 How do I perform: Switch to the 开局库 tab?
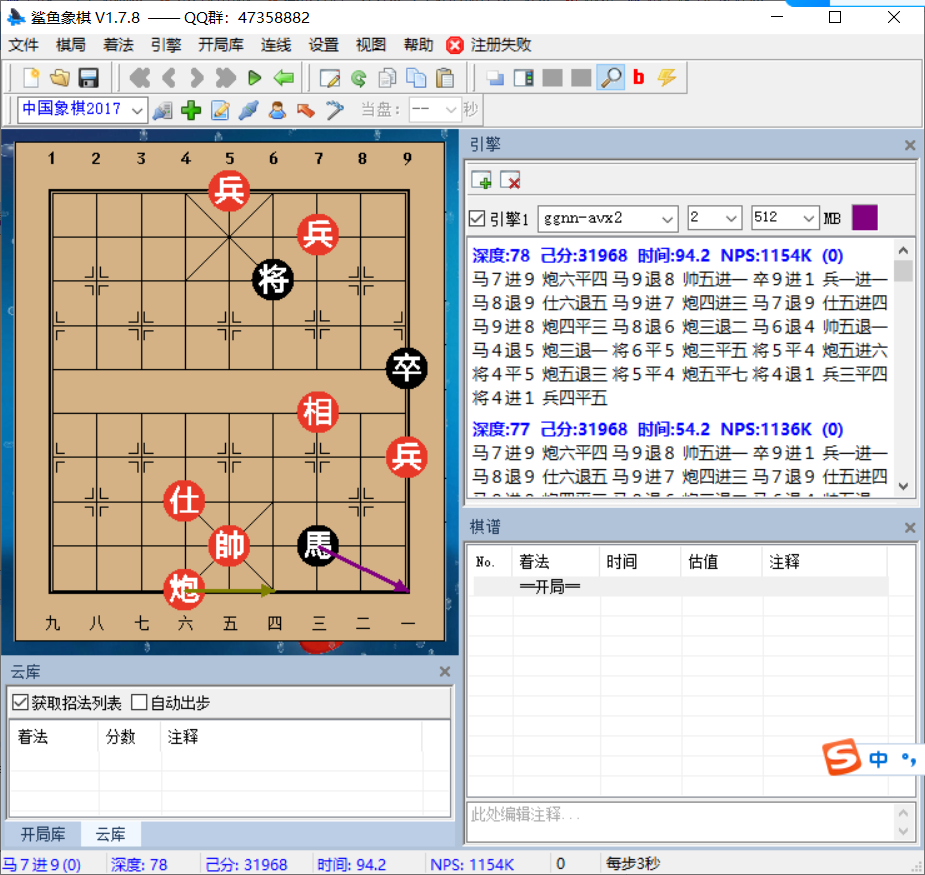(43, 834)
